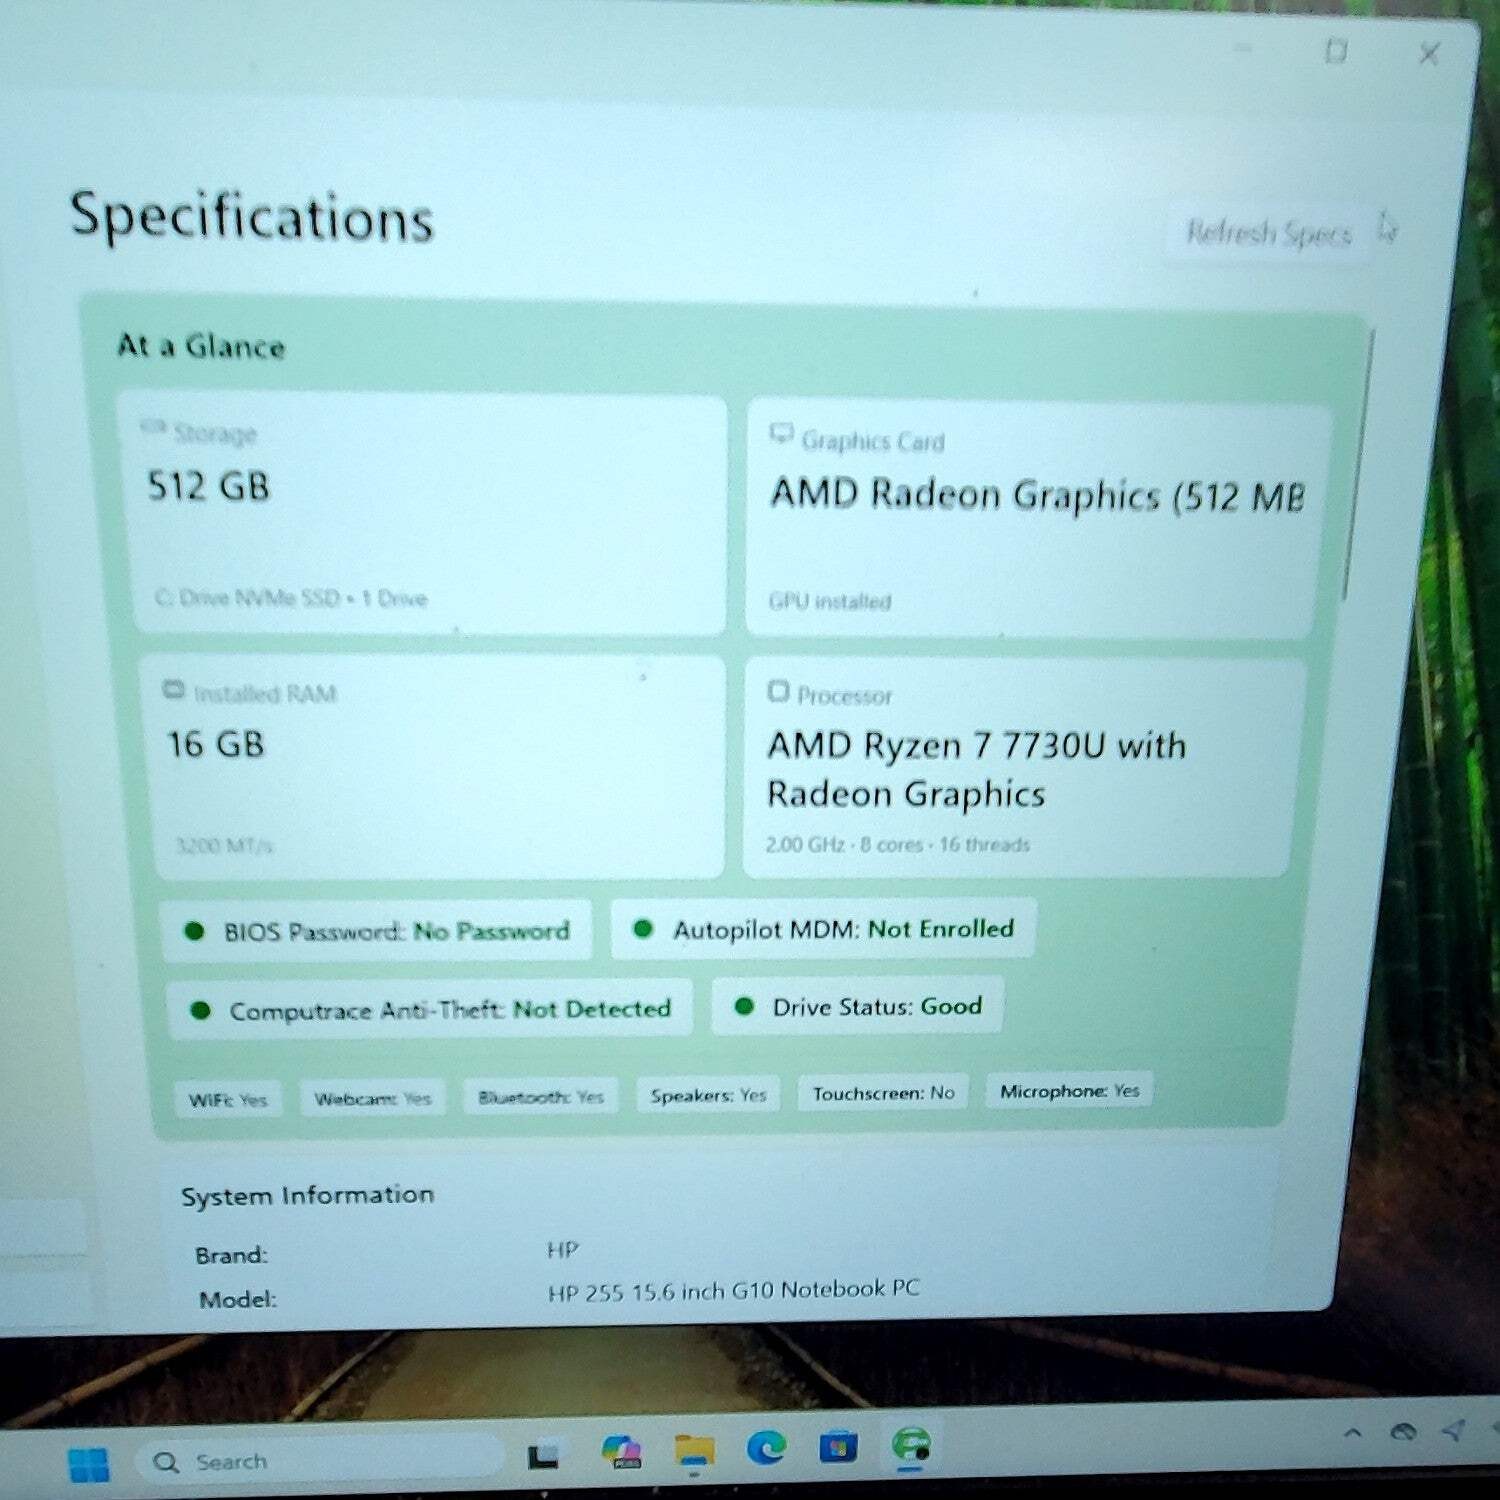Click the Graphics Card monitor icon

[x=781, y=434]
